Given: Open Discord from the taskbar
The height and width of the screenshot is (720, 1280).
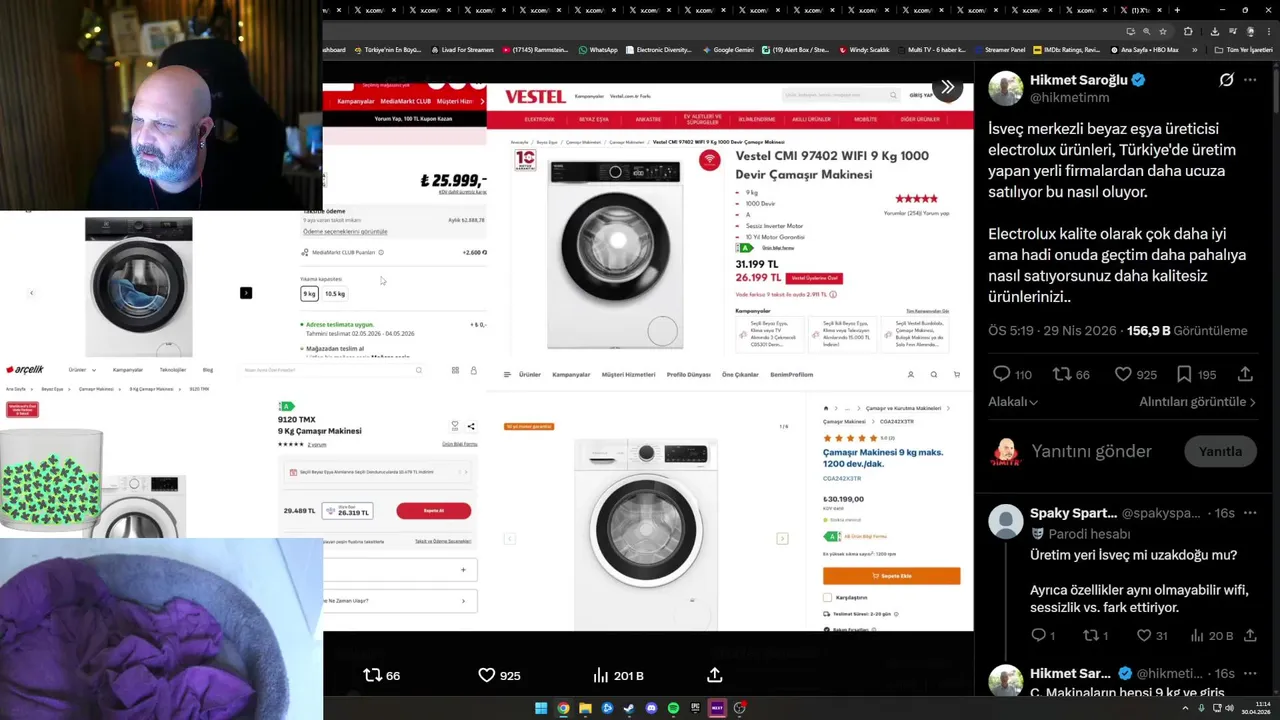Looking at the screenshot, I should [x=651, y=708].
